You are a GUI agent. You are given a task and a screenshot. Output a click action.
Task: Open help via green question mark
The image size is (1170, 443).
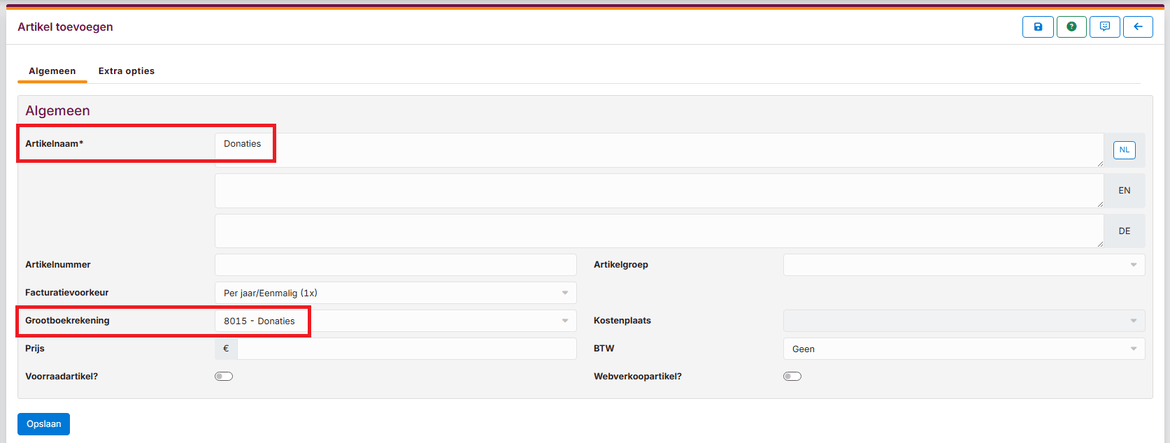tap(1071, 27)
